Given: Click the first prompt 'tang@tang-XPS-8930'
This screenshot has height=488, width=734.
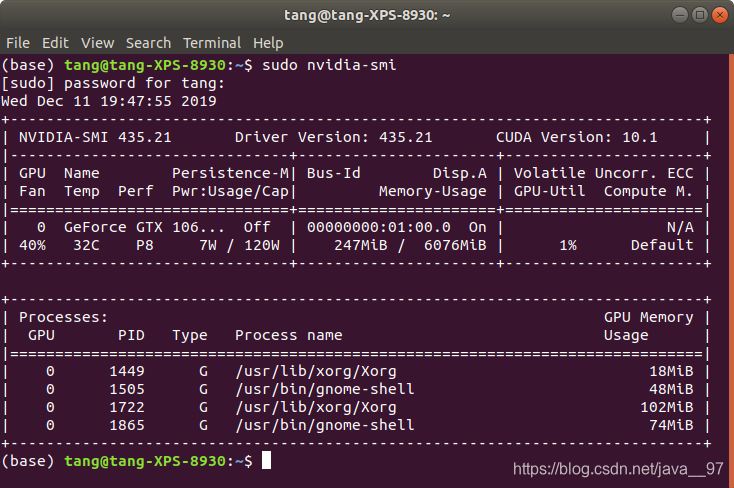Looking at the screenshot, I should tap(145, 65).
